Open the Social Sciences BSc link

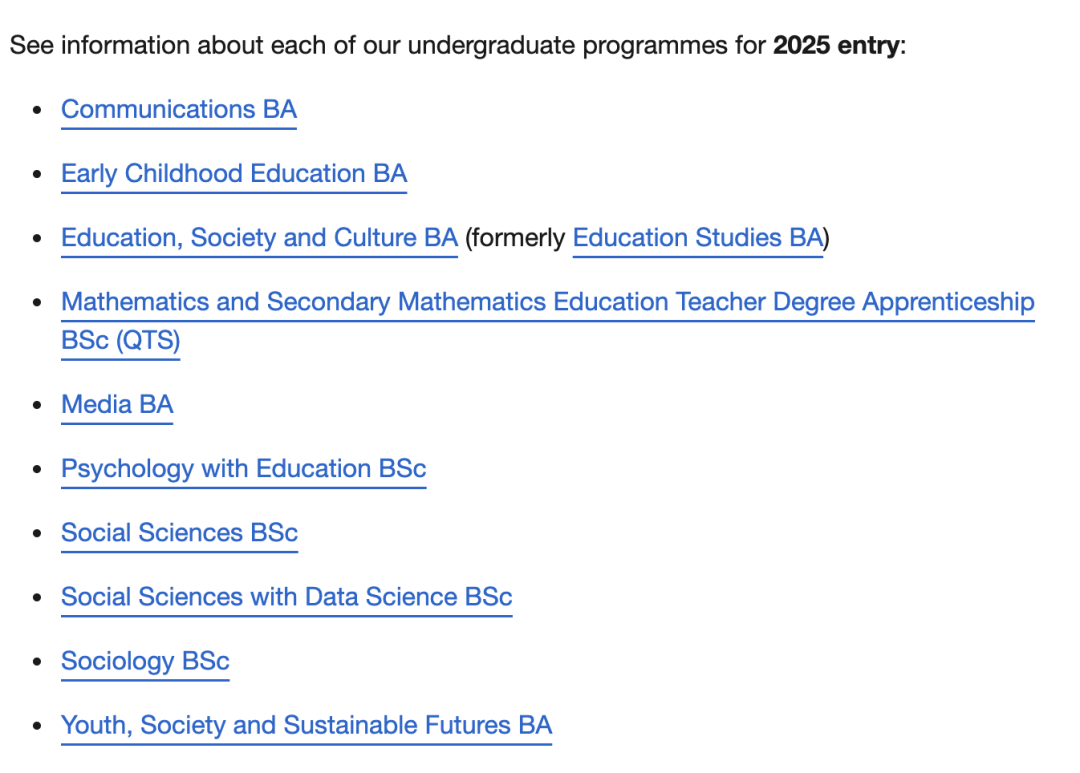[x=179, y=533]
